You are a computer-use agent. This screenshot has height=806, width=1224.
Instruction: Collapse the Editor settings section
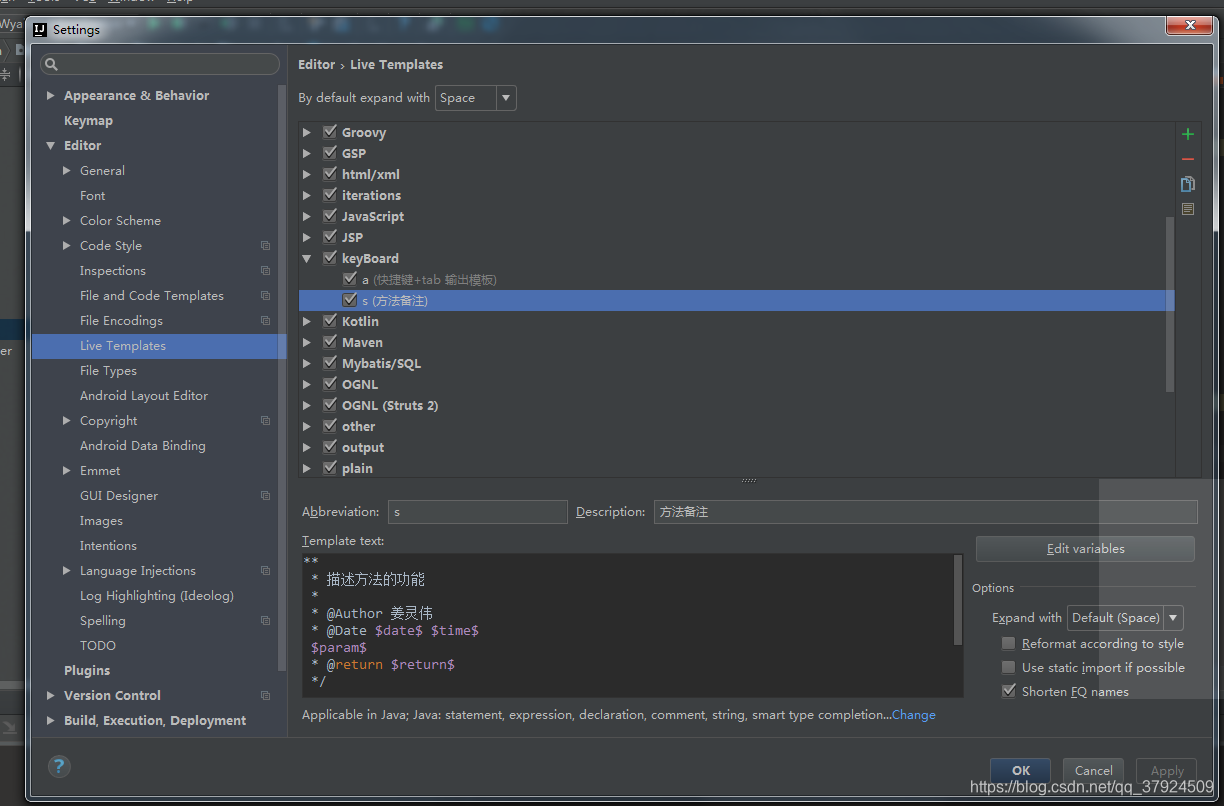click(x=51, y=146)
